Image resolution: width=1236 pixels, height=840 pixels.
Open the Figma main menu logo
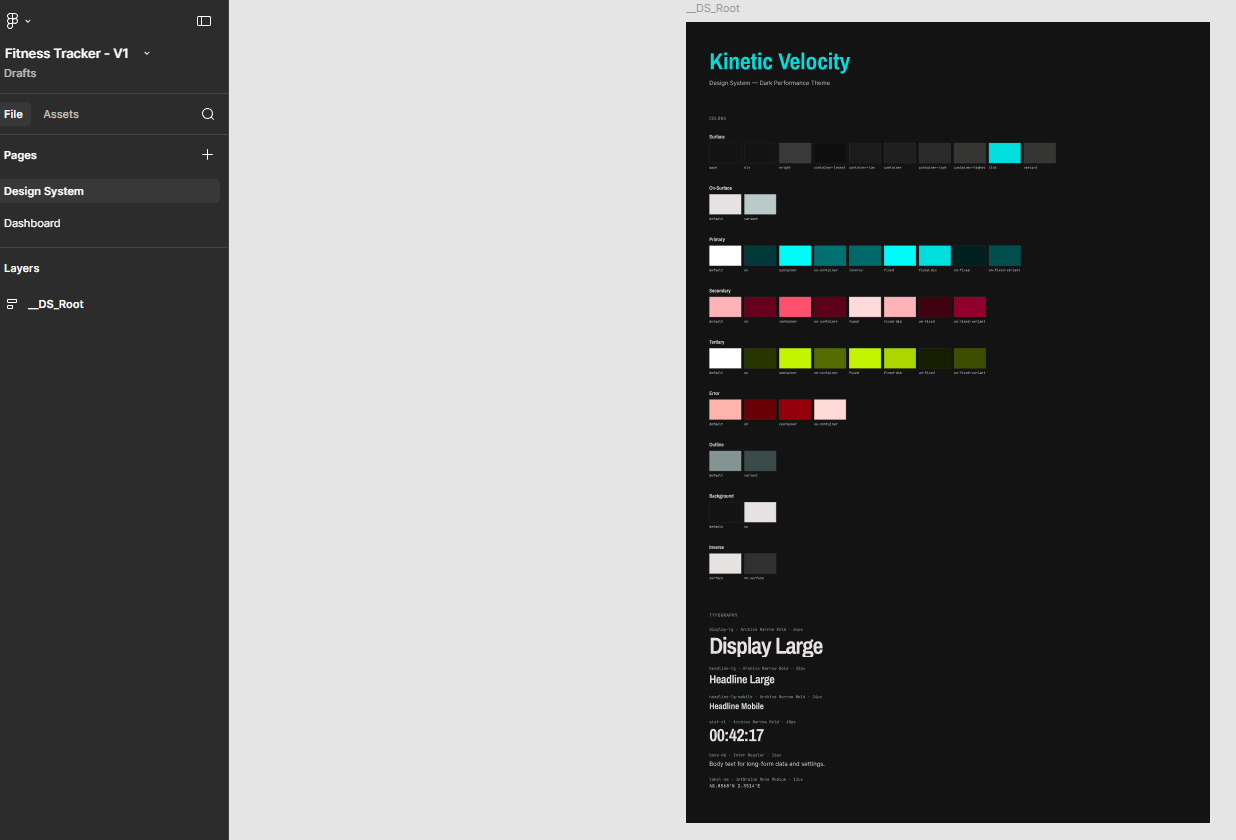[x=12, y=20]
